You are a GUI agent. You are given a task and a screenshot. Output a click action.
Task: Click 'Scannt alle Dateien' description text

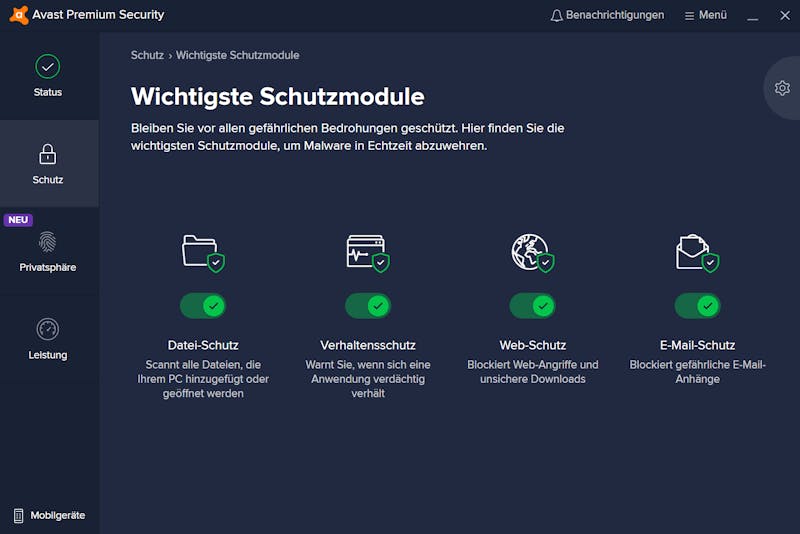click(x=203, y=379)
